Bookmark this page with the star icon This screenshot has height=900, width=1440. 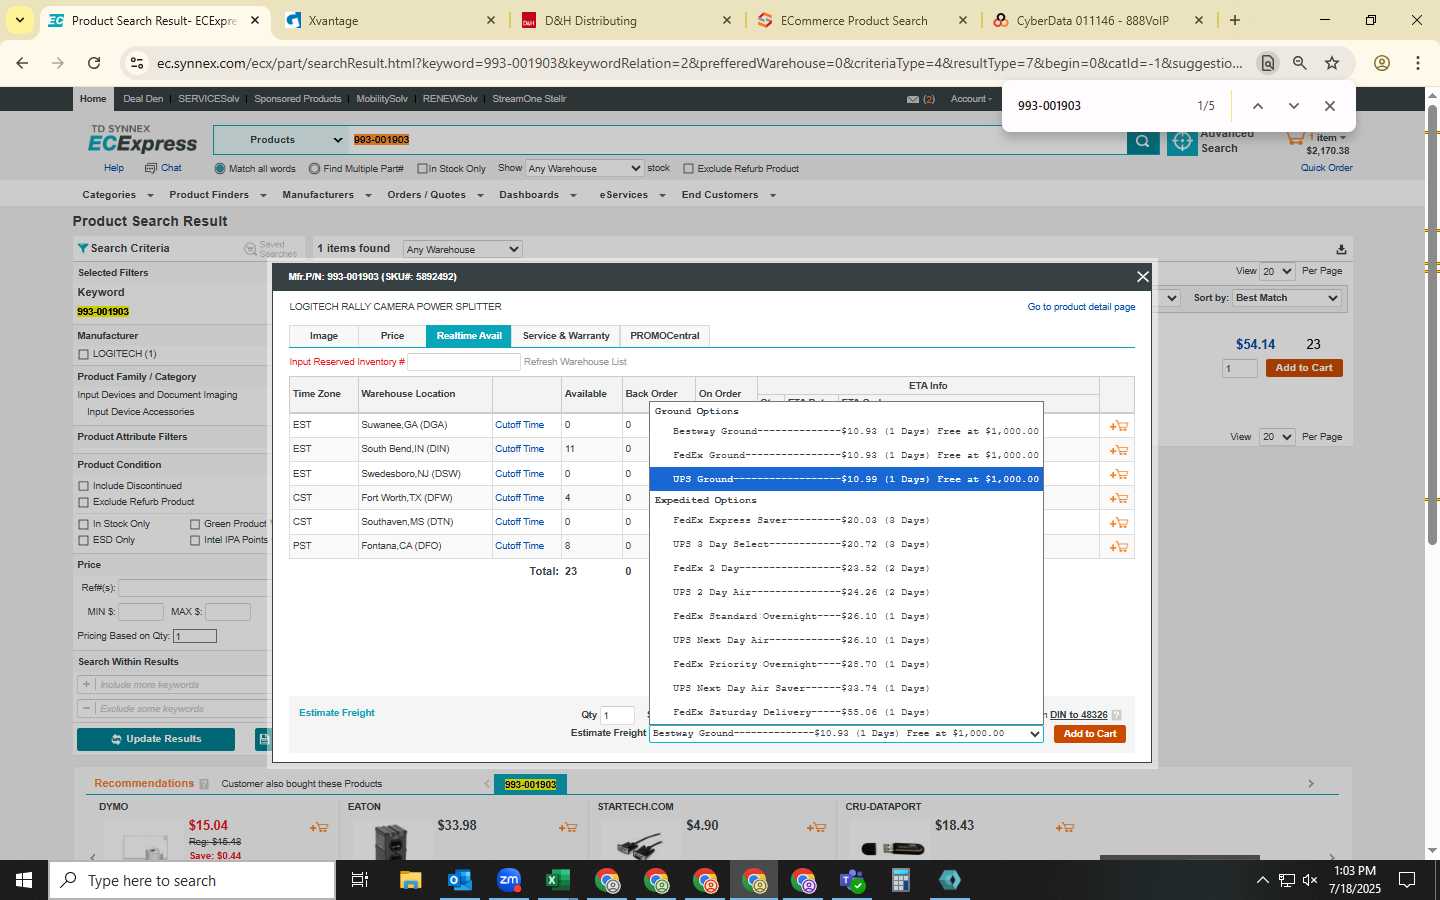(x=1332, y=63)
